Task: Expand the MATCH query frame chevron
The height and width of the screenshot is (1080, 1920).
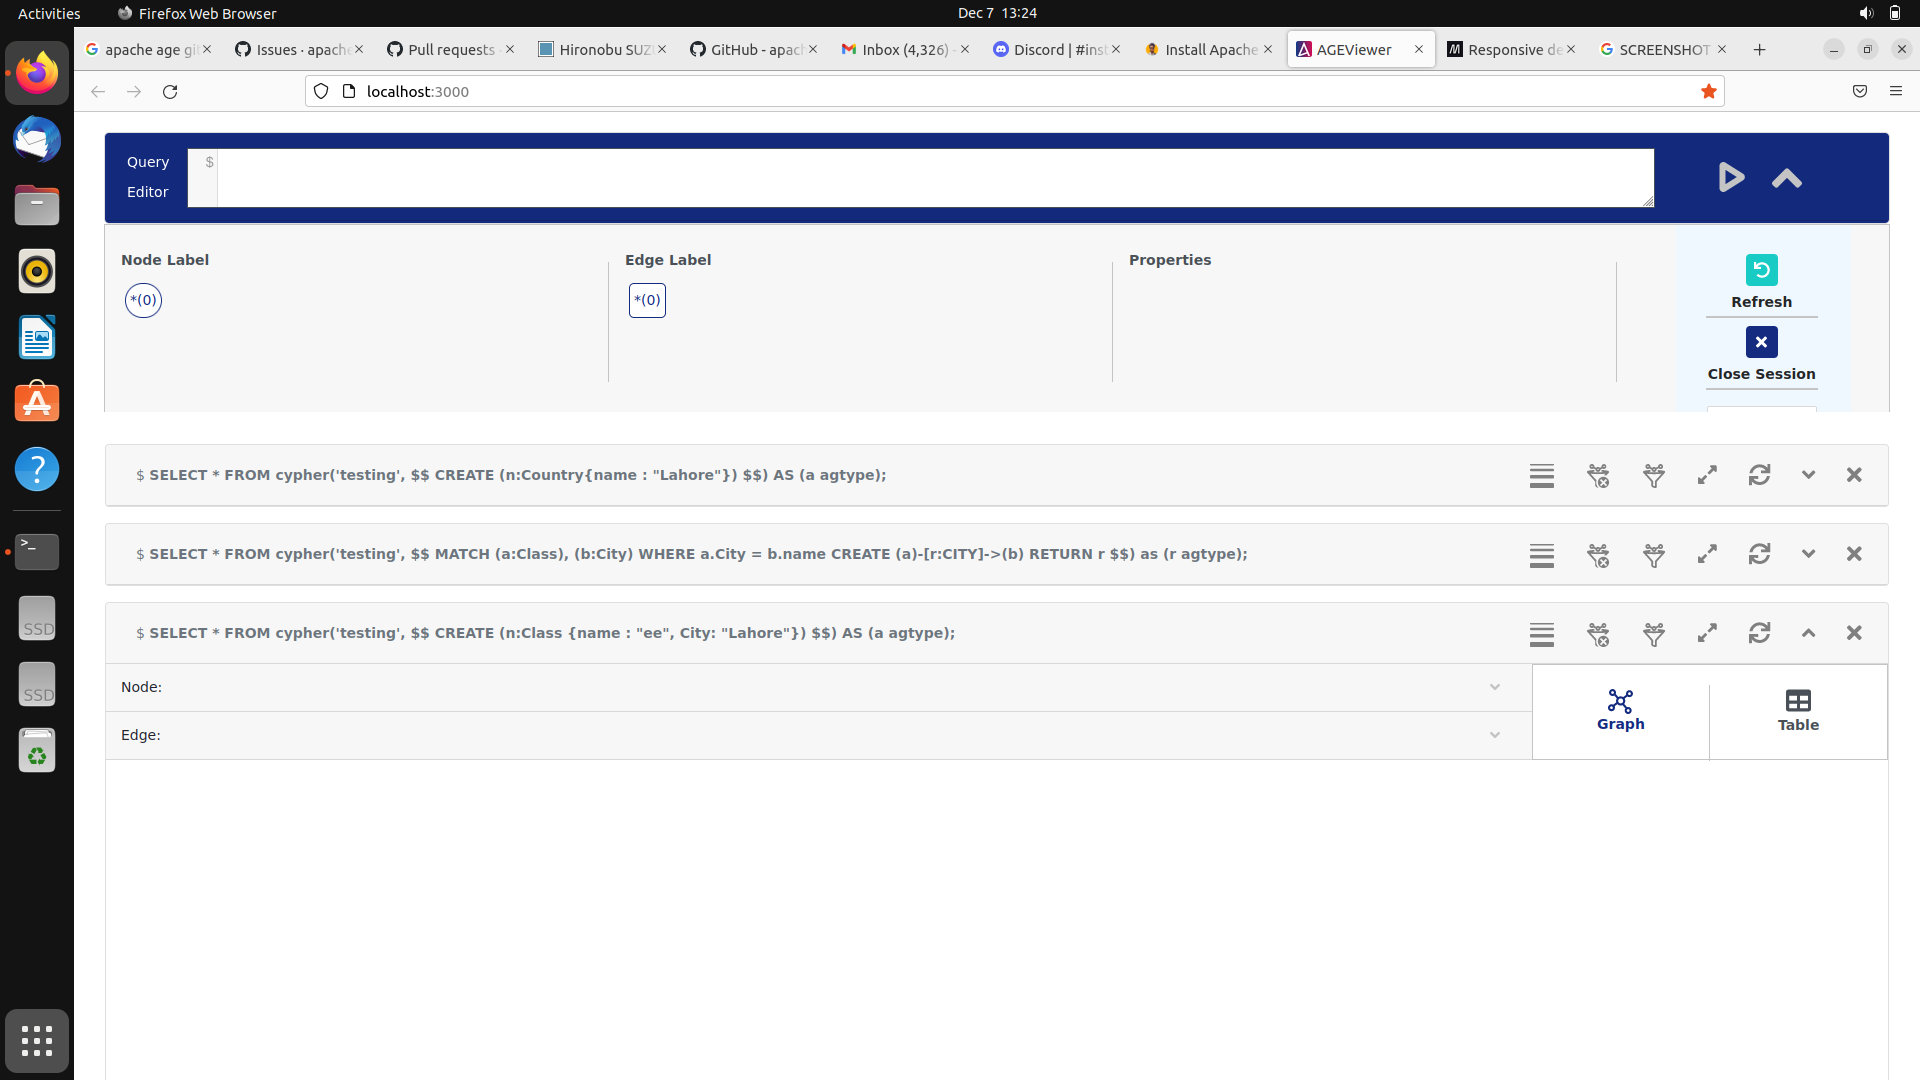Action: pyautogui.click(x=1808, y=554)
